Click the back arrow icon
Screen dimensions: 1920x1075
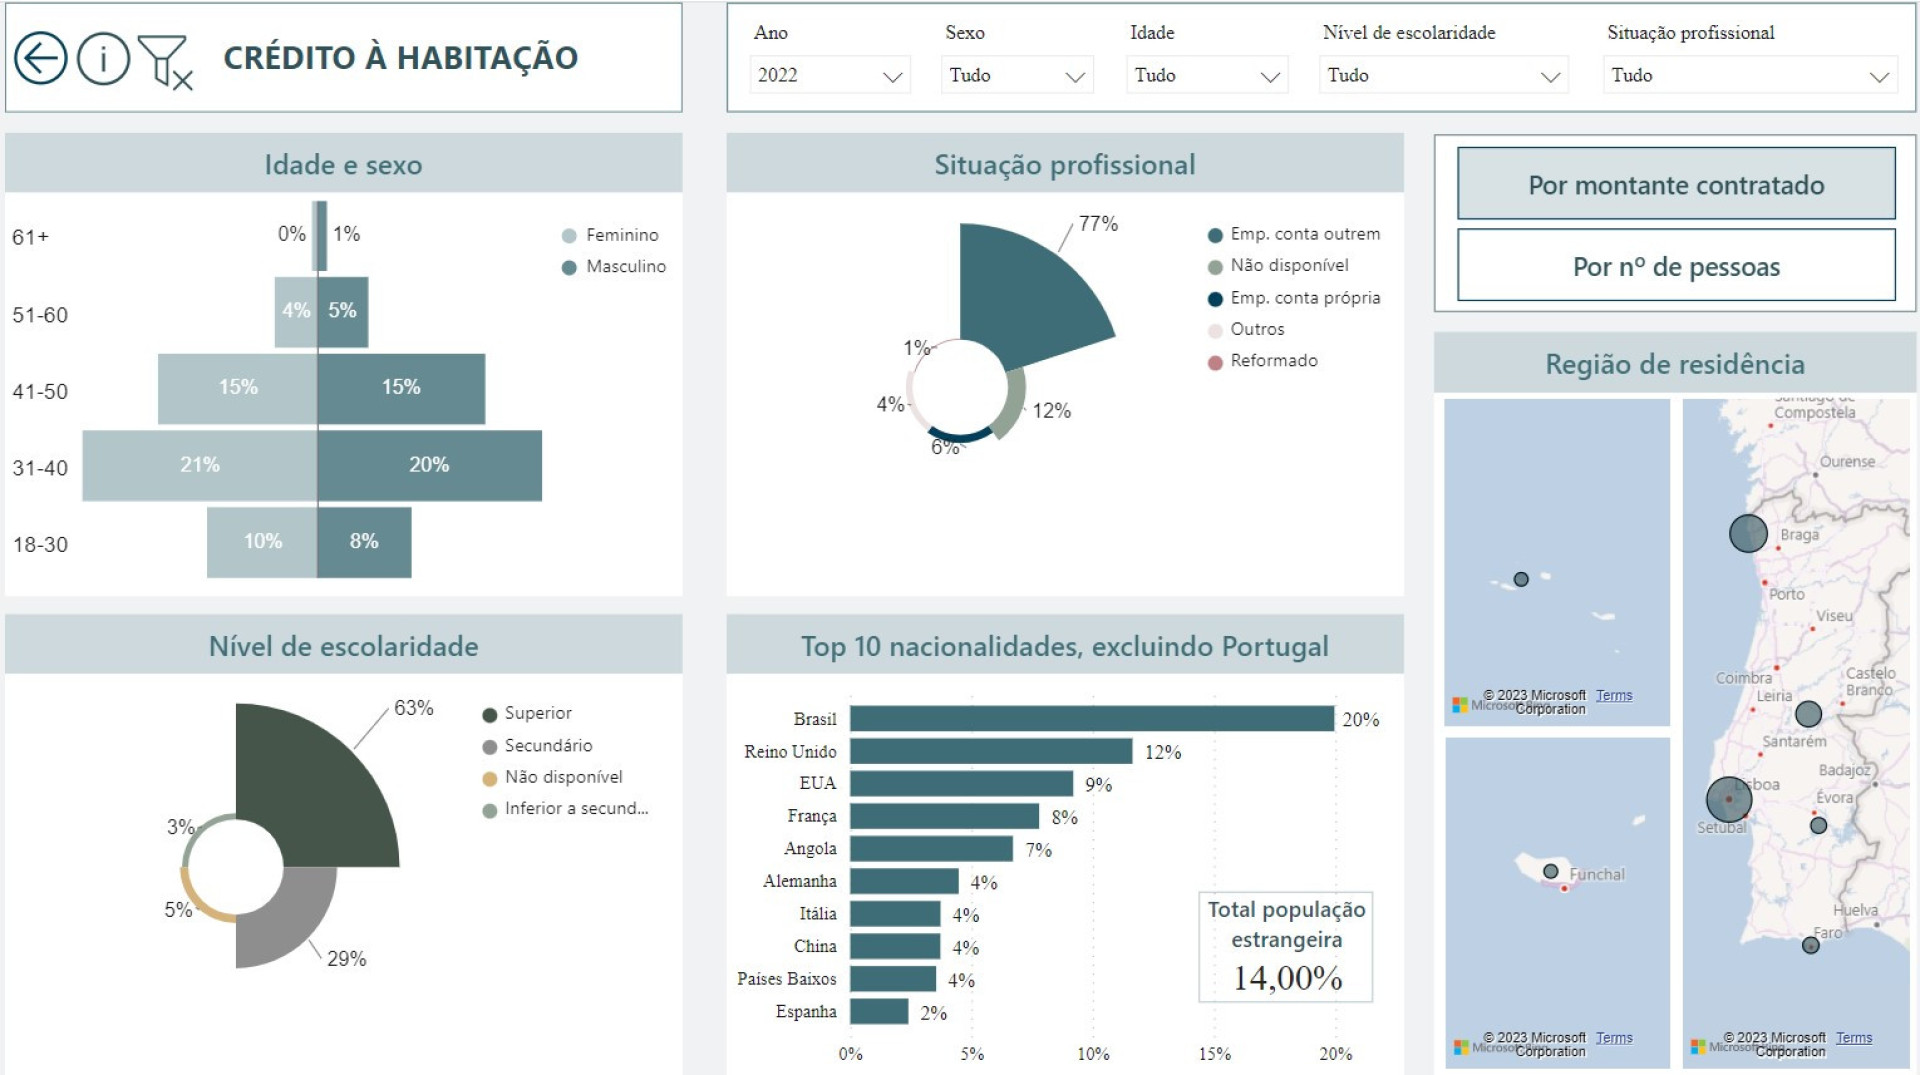tap(41, 58)
